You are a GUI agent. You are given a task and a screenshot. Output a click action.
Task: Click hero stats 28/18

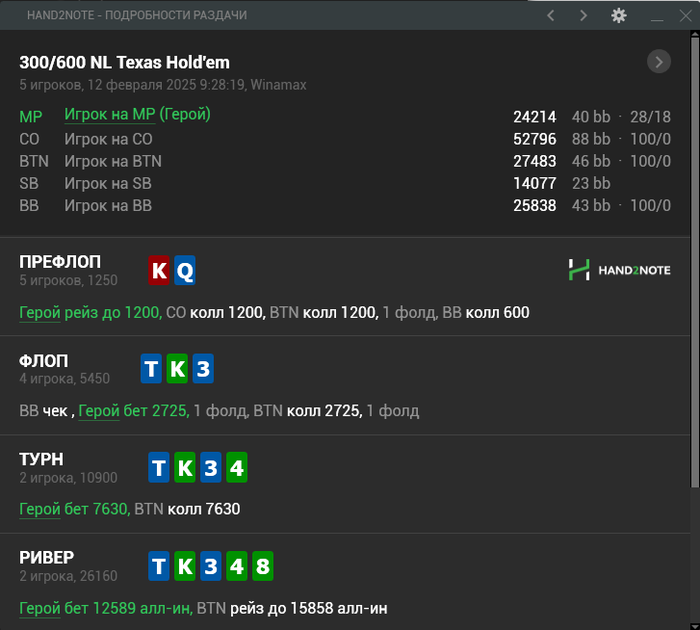coord(650,117)
